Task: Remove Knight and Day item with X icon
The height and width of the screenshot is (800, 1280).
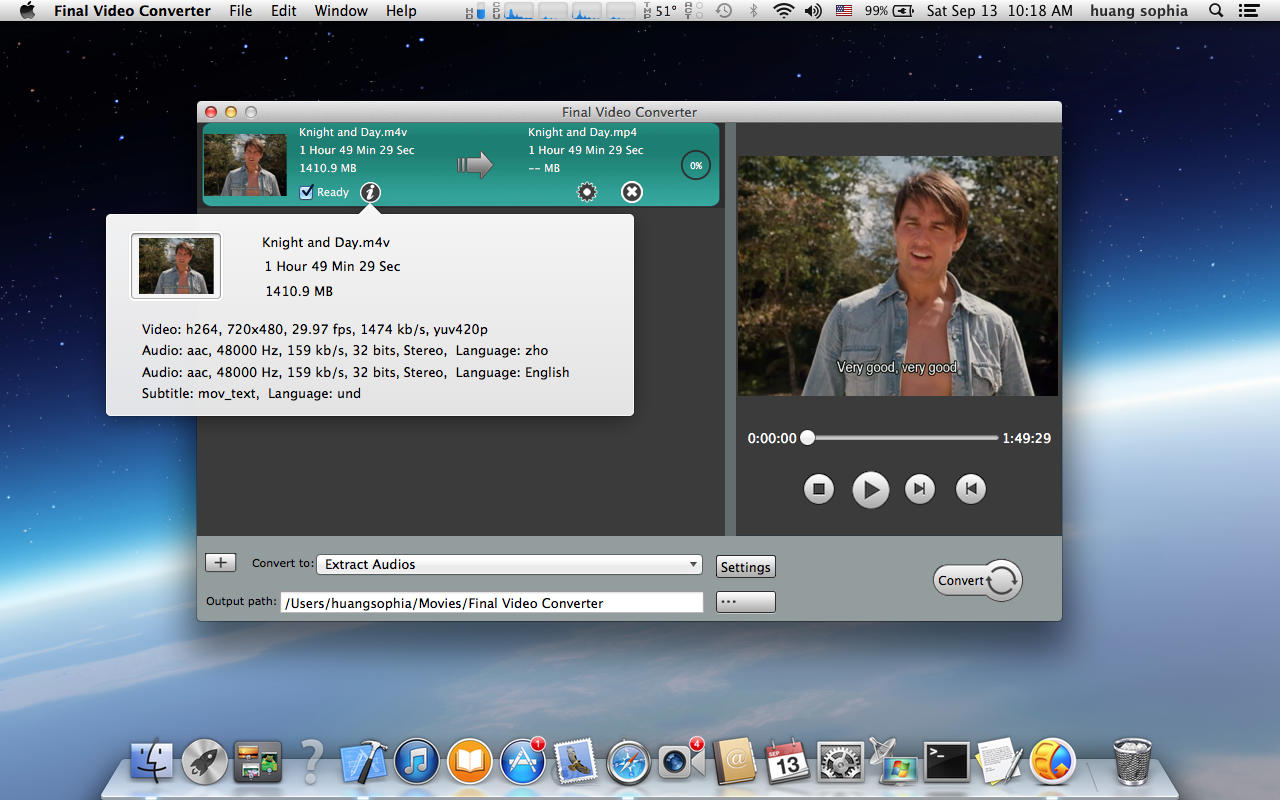Action: tap(632, 192)
